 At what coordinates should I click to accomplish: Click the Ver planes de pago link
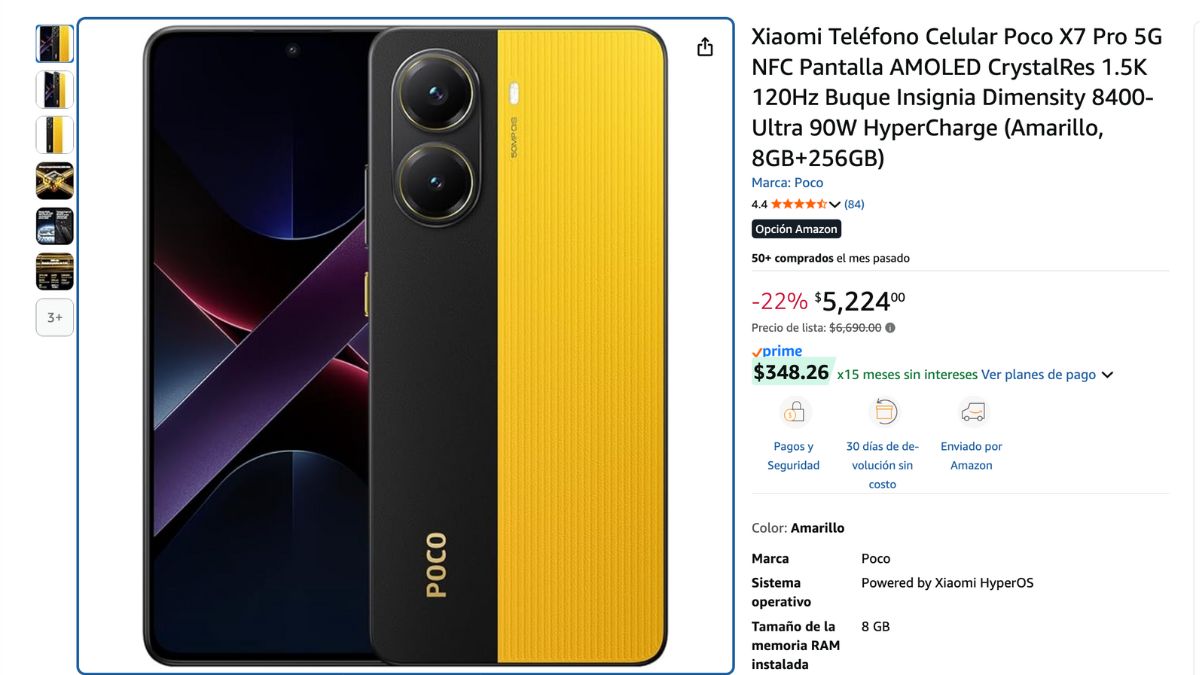1038,375
